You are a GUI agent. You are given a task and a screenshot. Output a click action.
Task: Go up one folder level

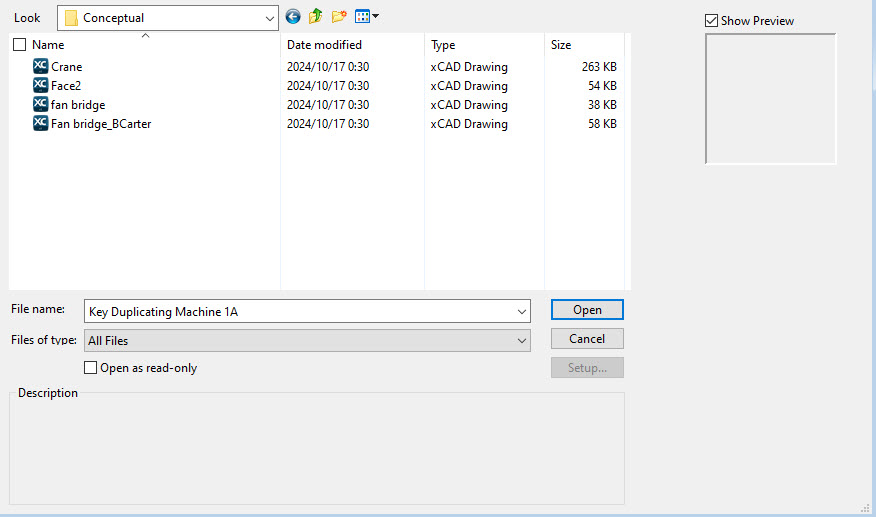(316, 16)
